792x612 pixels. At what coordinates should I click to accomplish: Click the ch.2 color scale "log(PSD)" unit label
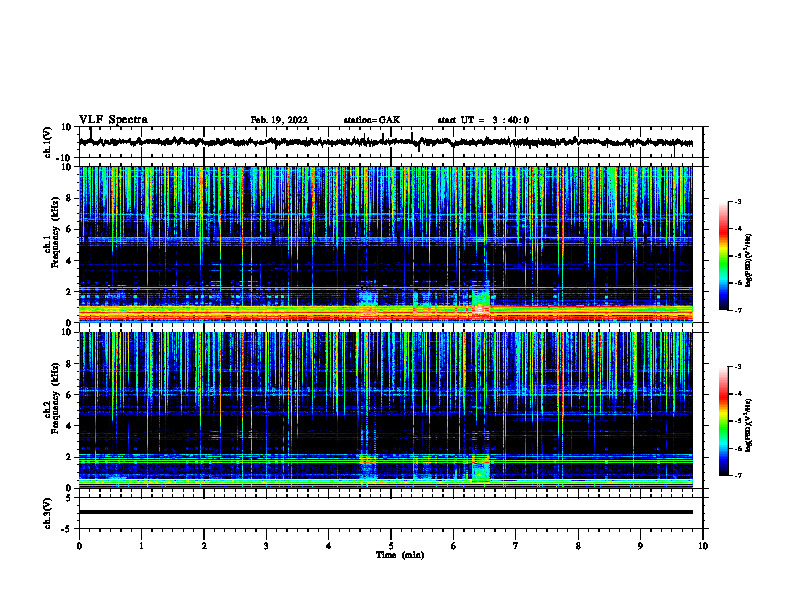click(x=748, y=425)
